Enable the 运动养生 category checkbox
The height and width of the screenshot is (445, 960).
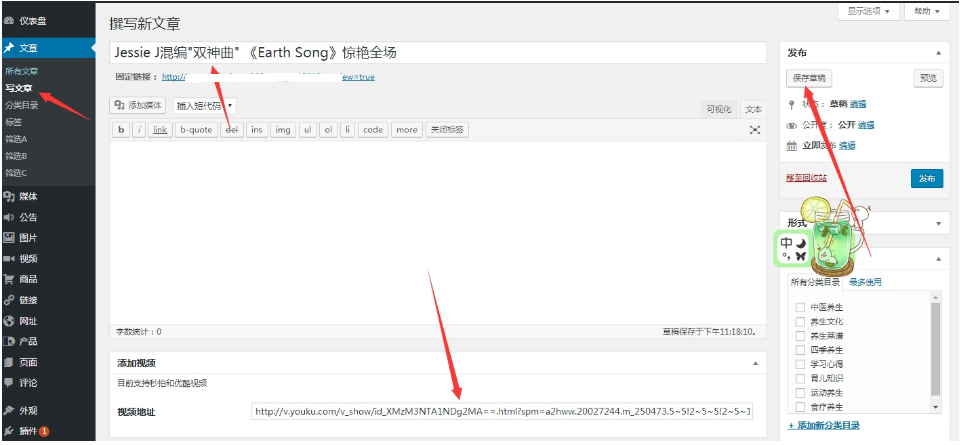tap(800, 394)
